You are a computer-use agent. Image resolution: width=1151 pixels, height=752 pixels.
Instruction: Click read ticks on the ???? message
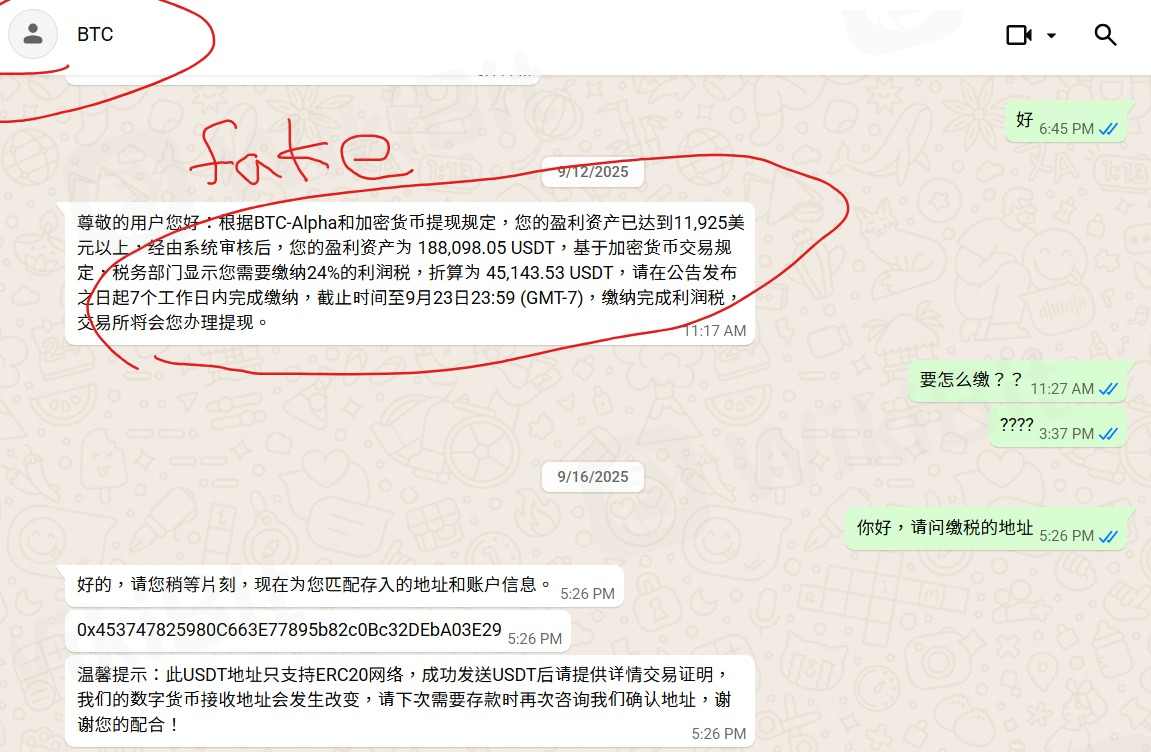pos(1108,434)
